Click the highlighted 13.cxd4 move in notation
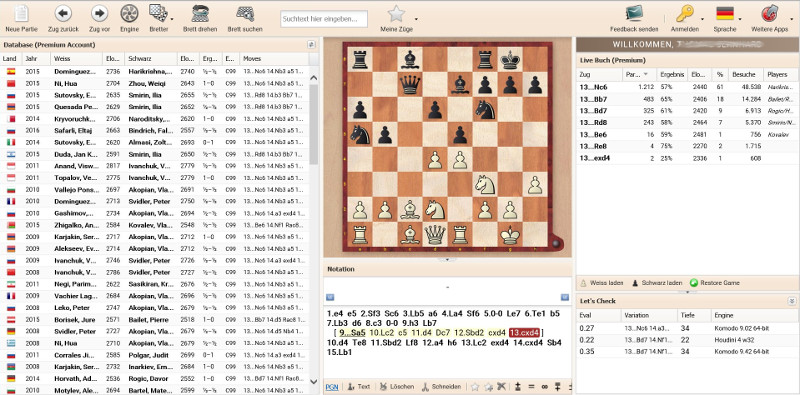Viewport: 800px width, 395px height. pos(524,333)
